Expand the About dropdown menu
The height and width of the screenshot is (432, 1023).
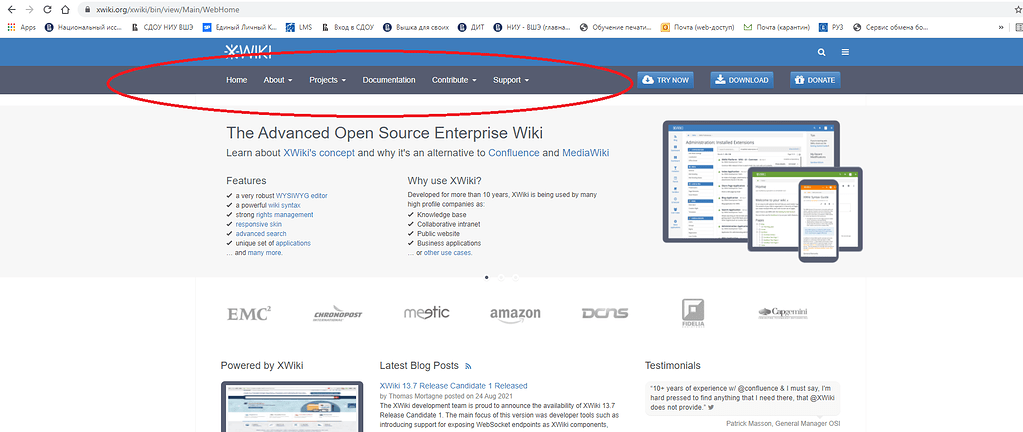(277, 80)
